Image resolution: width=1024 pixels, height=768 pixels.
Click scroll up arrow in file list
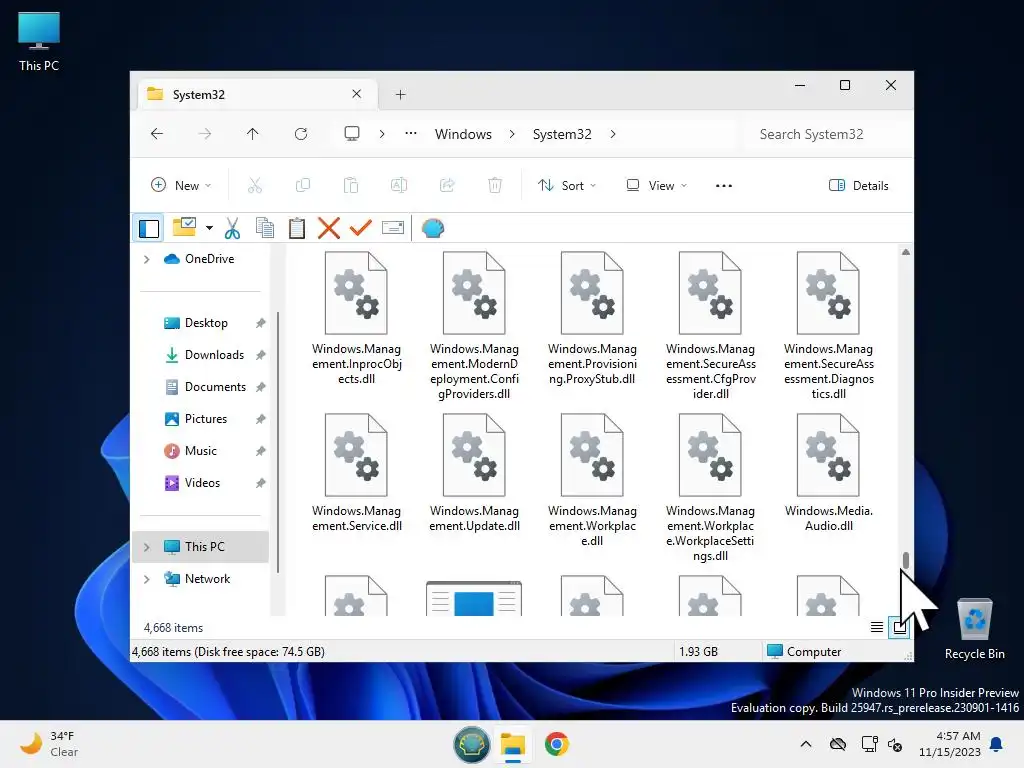(906, 252)
